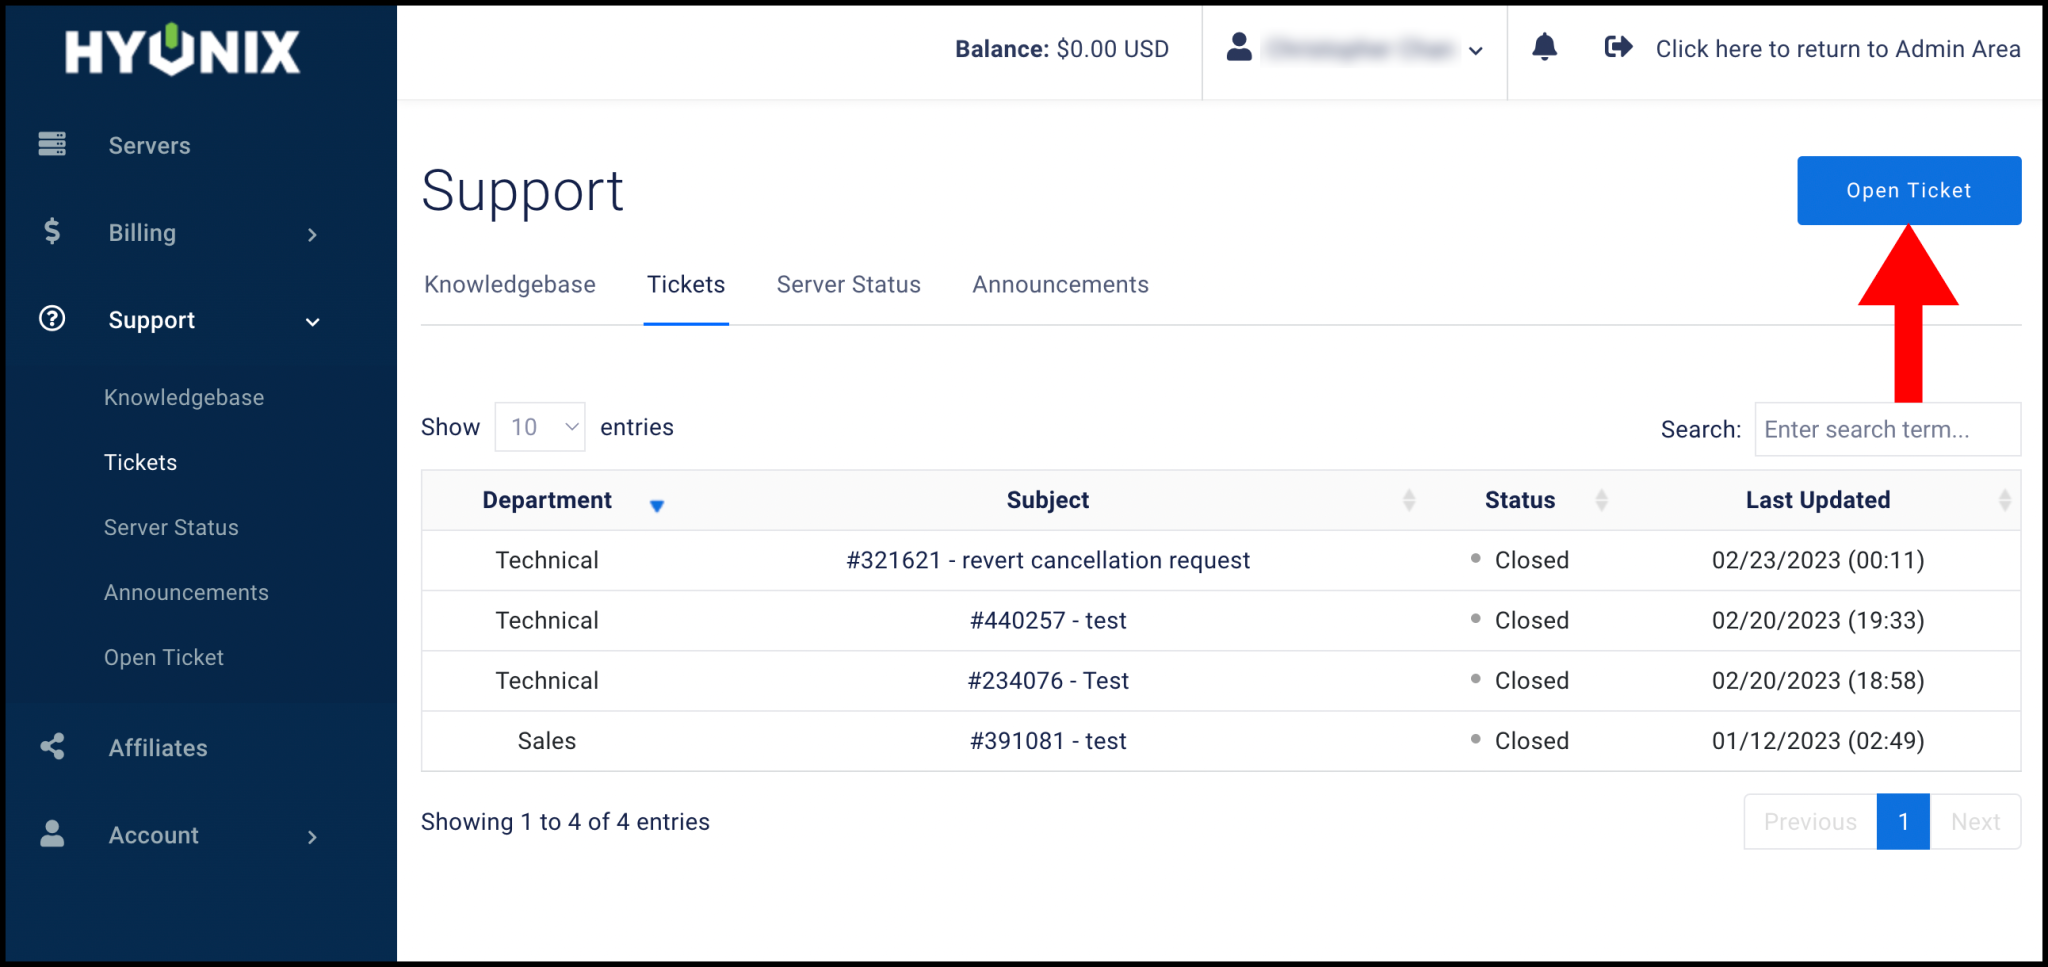Click the HYUNIX logo
Viewport: 2048px width, 967px height.
pyautogui.click(x=180, y=50)
